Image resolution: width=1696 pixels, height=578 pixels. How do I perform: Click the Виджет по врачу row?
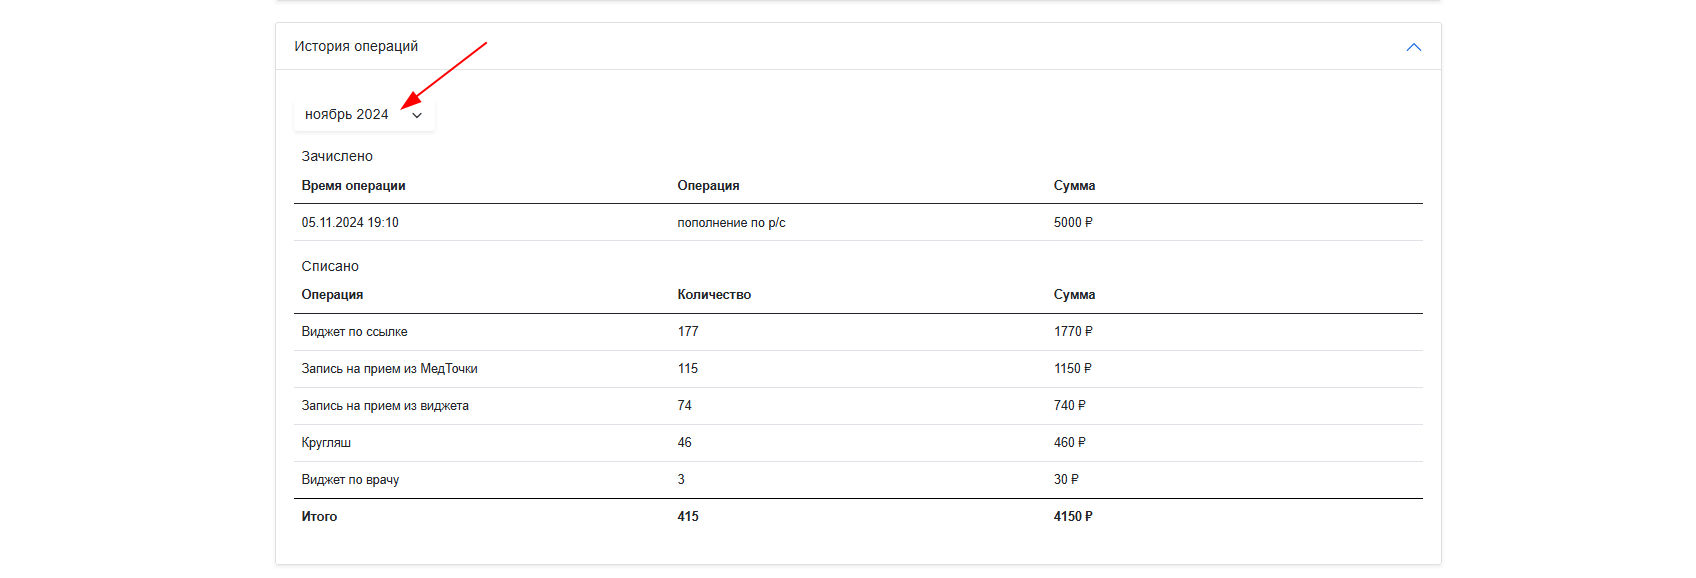click(x=858, y=480)
